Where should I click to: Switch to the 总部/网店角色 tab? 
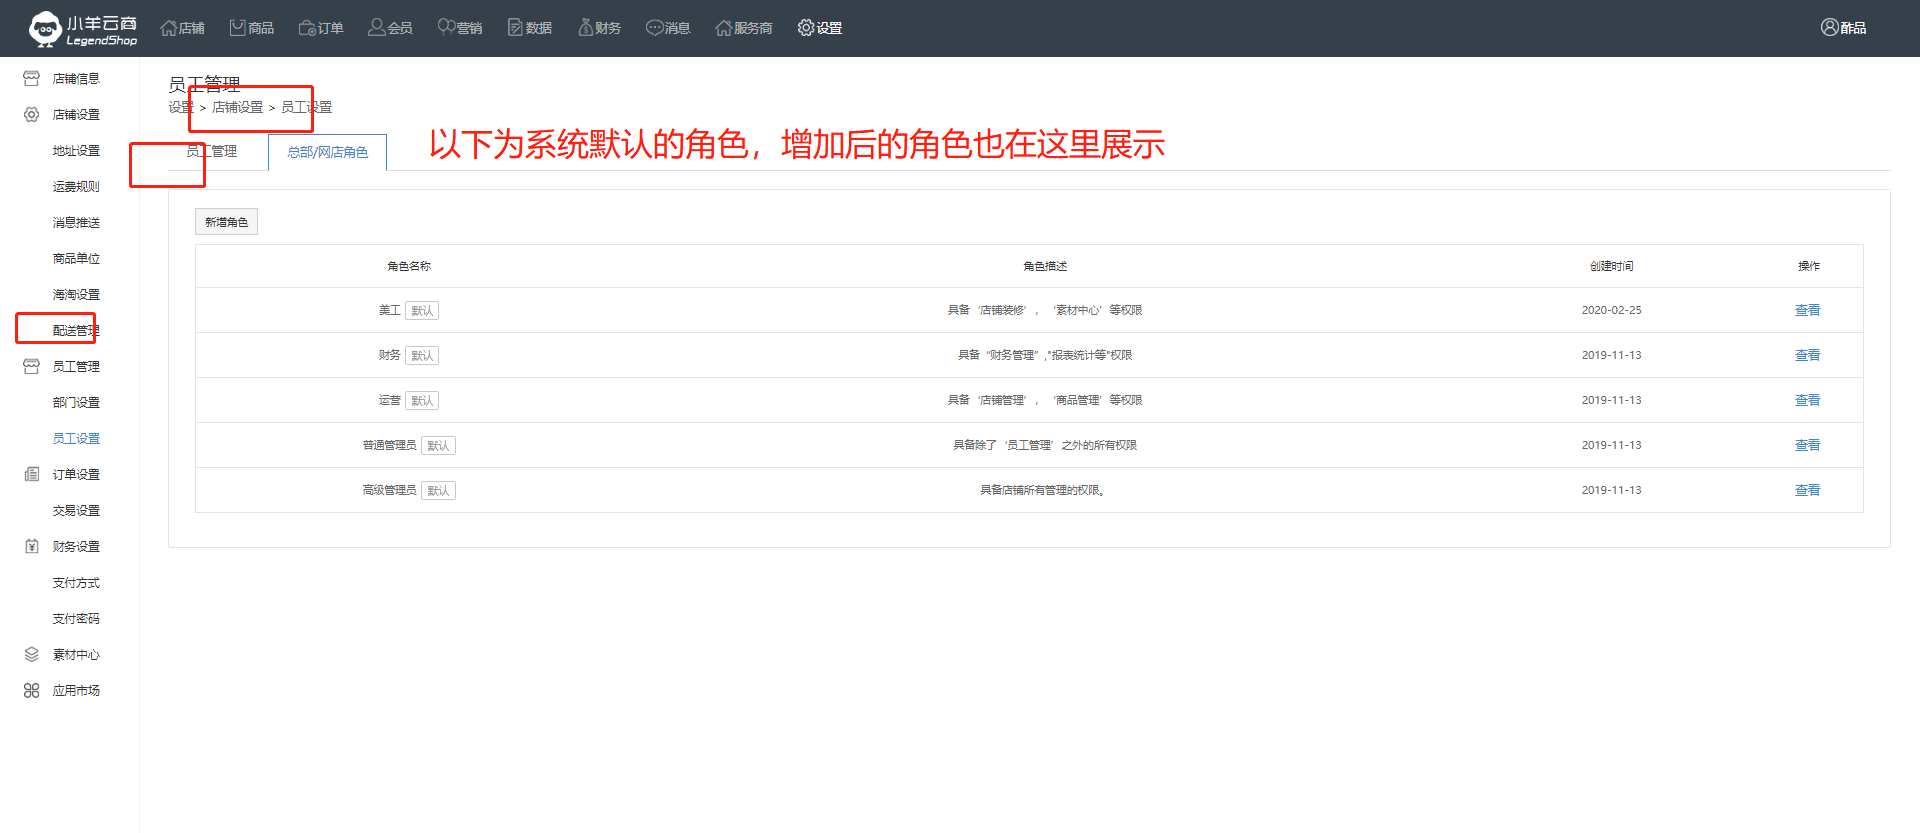[x=327, y=152]
